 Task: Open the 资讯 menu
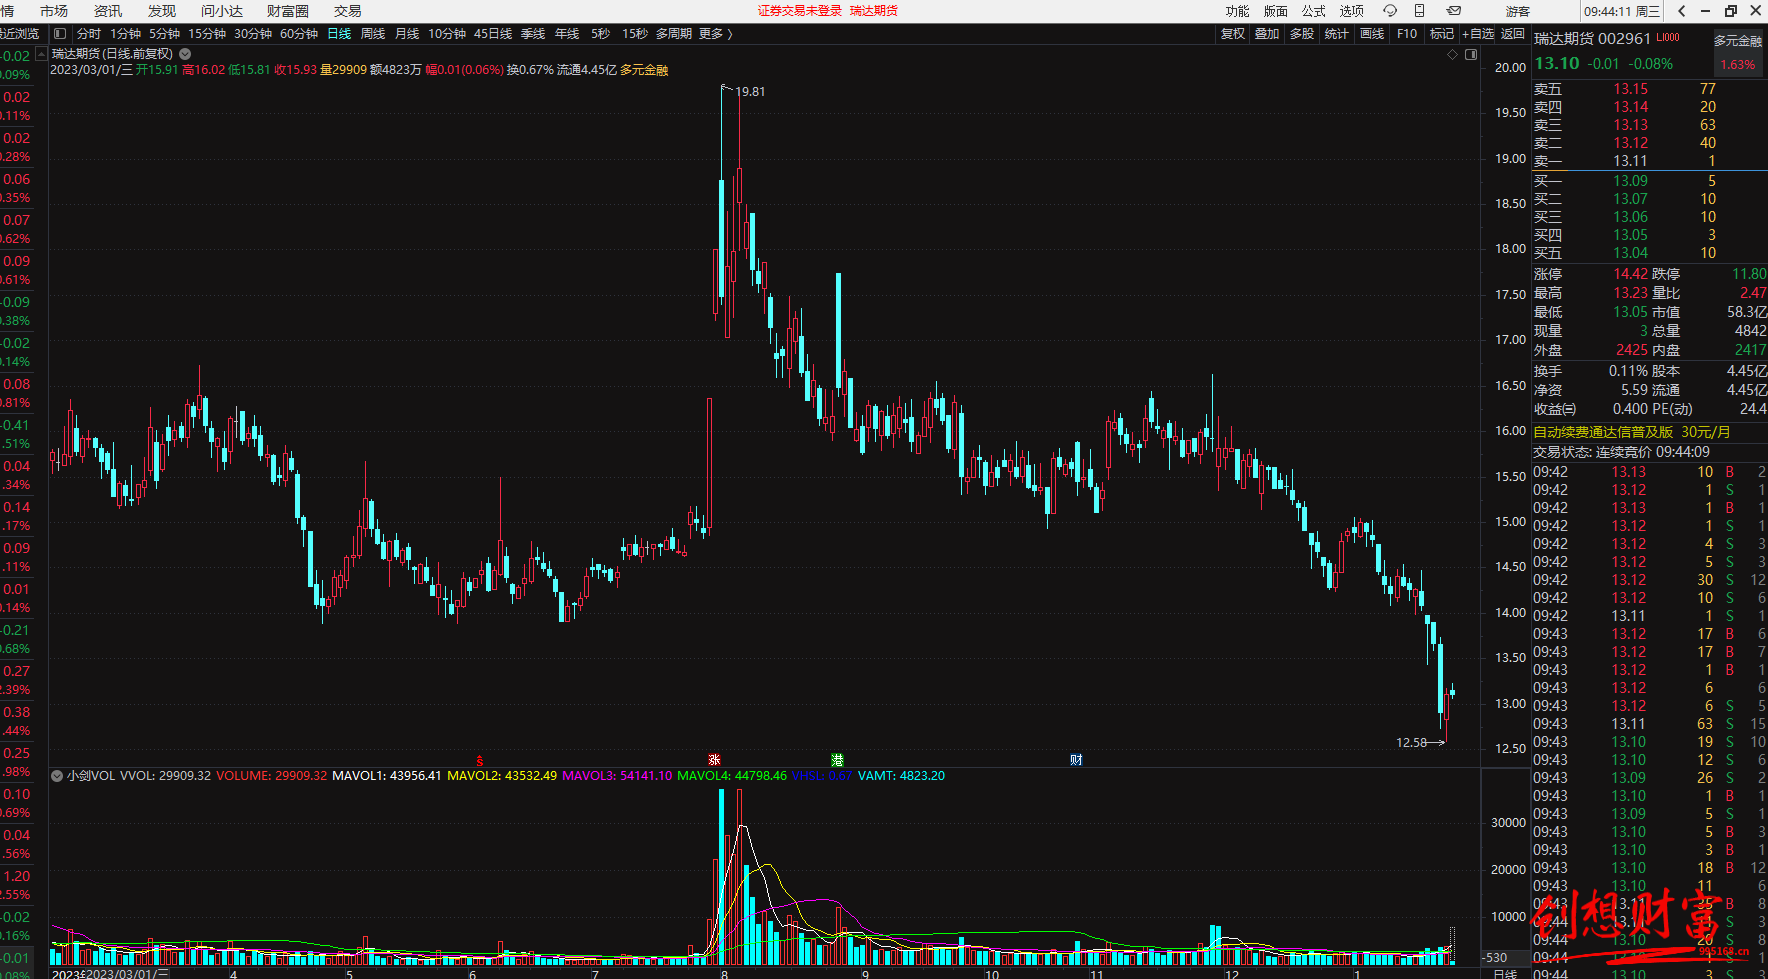click(x=108, y=11)
